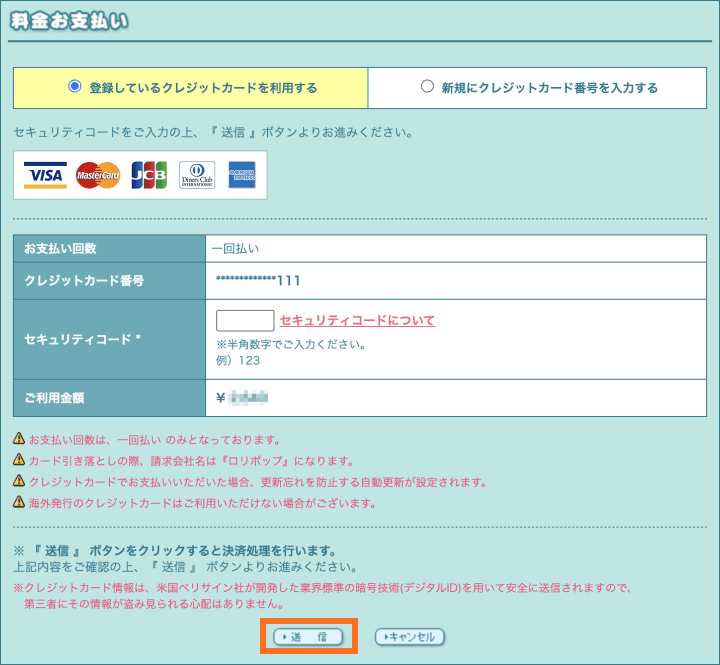The image size is (720, 665).
Task: Click the 料金お支払い page heading
Action: pos(68,21)
